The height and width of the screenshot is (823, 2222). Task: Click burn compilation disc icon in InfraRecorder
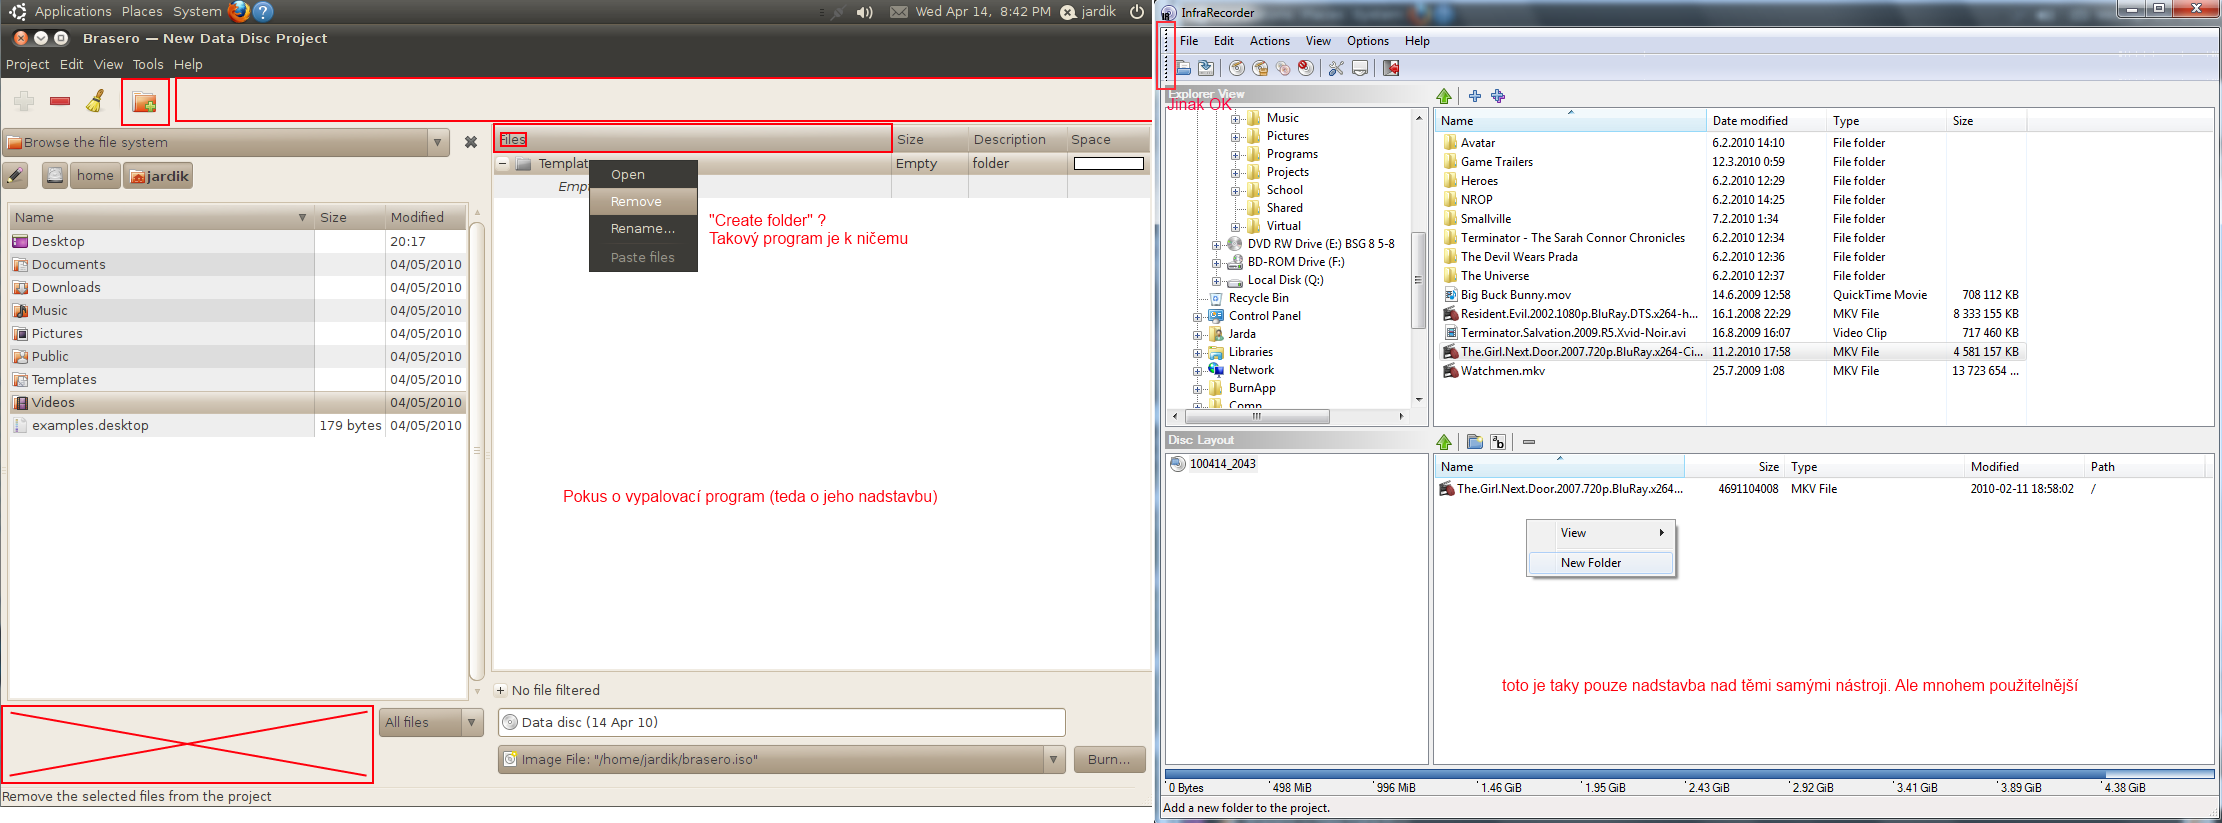click(x=1237, y=68)
